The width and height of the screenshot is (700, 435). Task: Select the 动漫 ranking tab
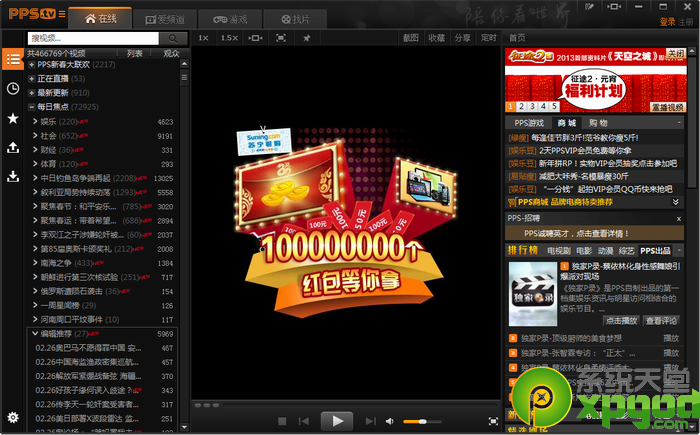pyautogui.click(x=605, y=251)
